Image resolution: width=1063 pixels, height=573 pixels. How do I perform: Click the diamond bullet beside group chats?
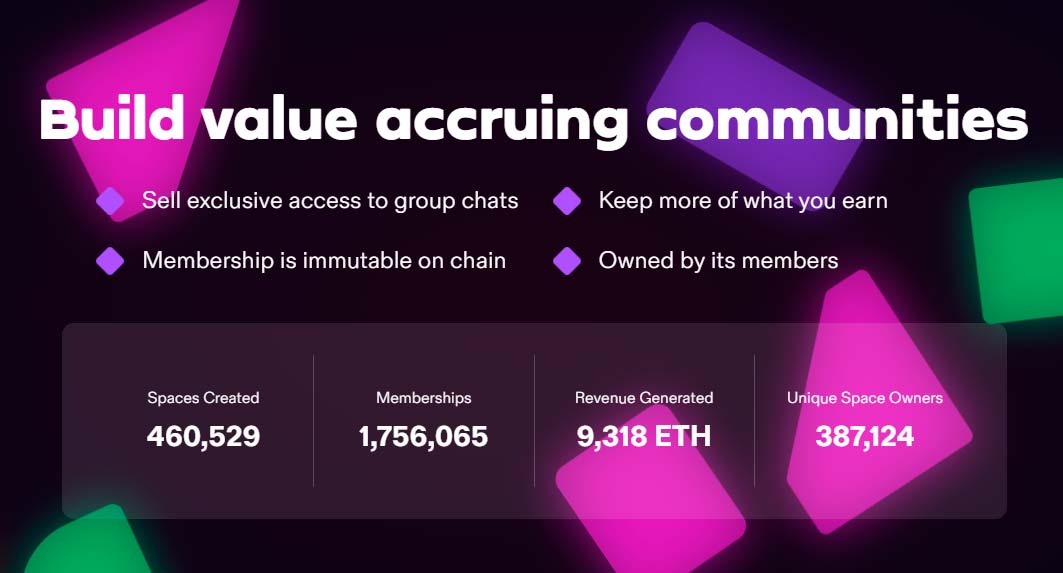tap(110, 201)
